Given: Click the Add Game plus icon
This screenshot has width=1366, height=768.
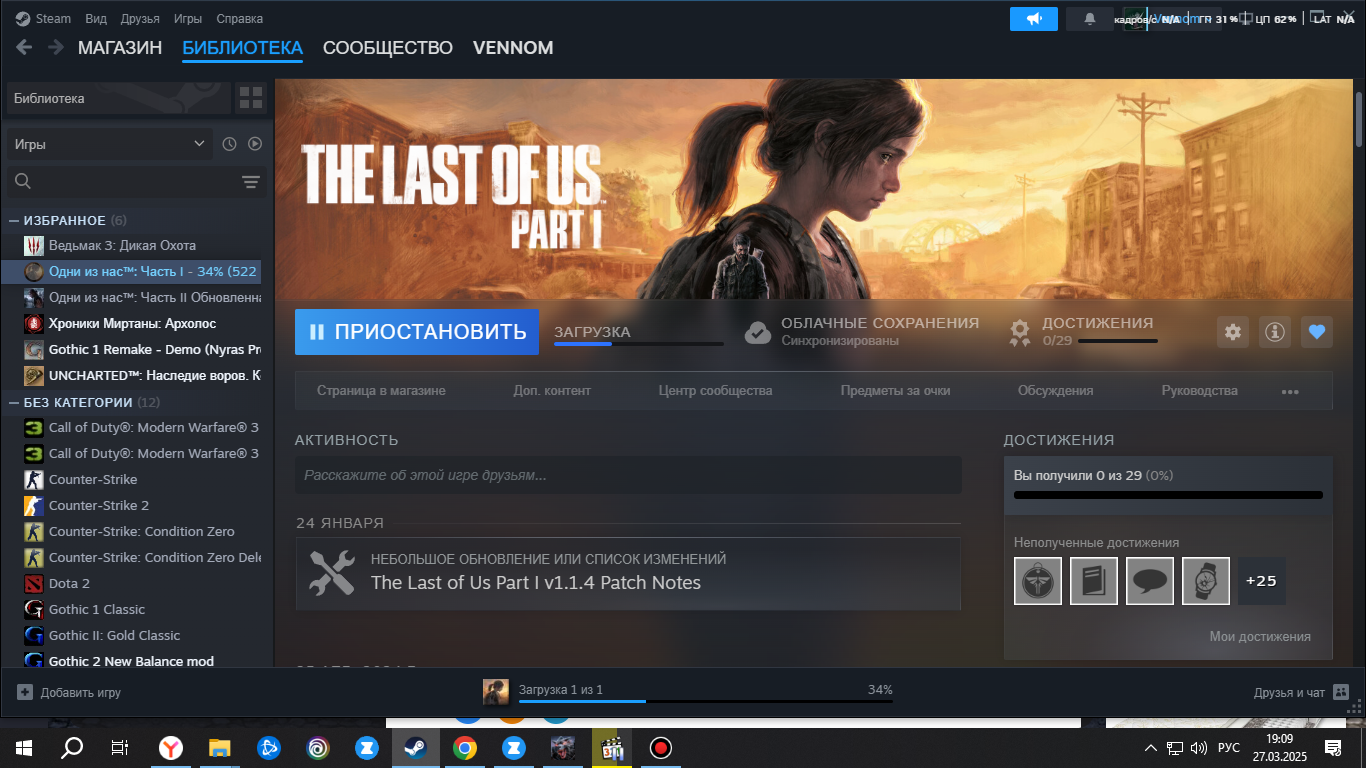Looking at the screenshot, I should point(25,692).
